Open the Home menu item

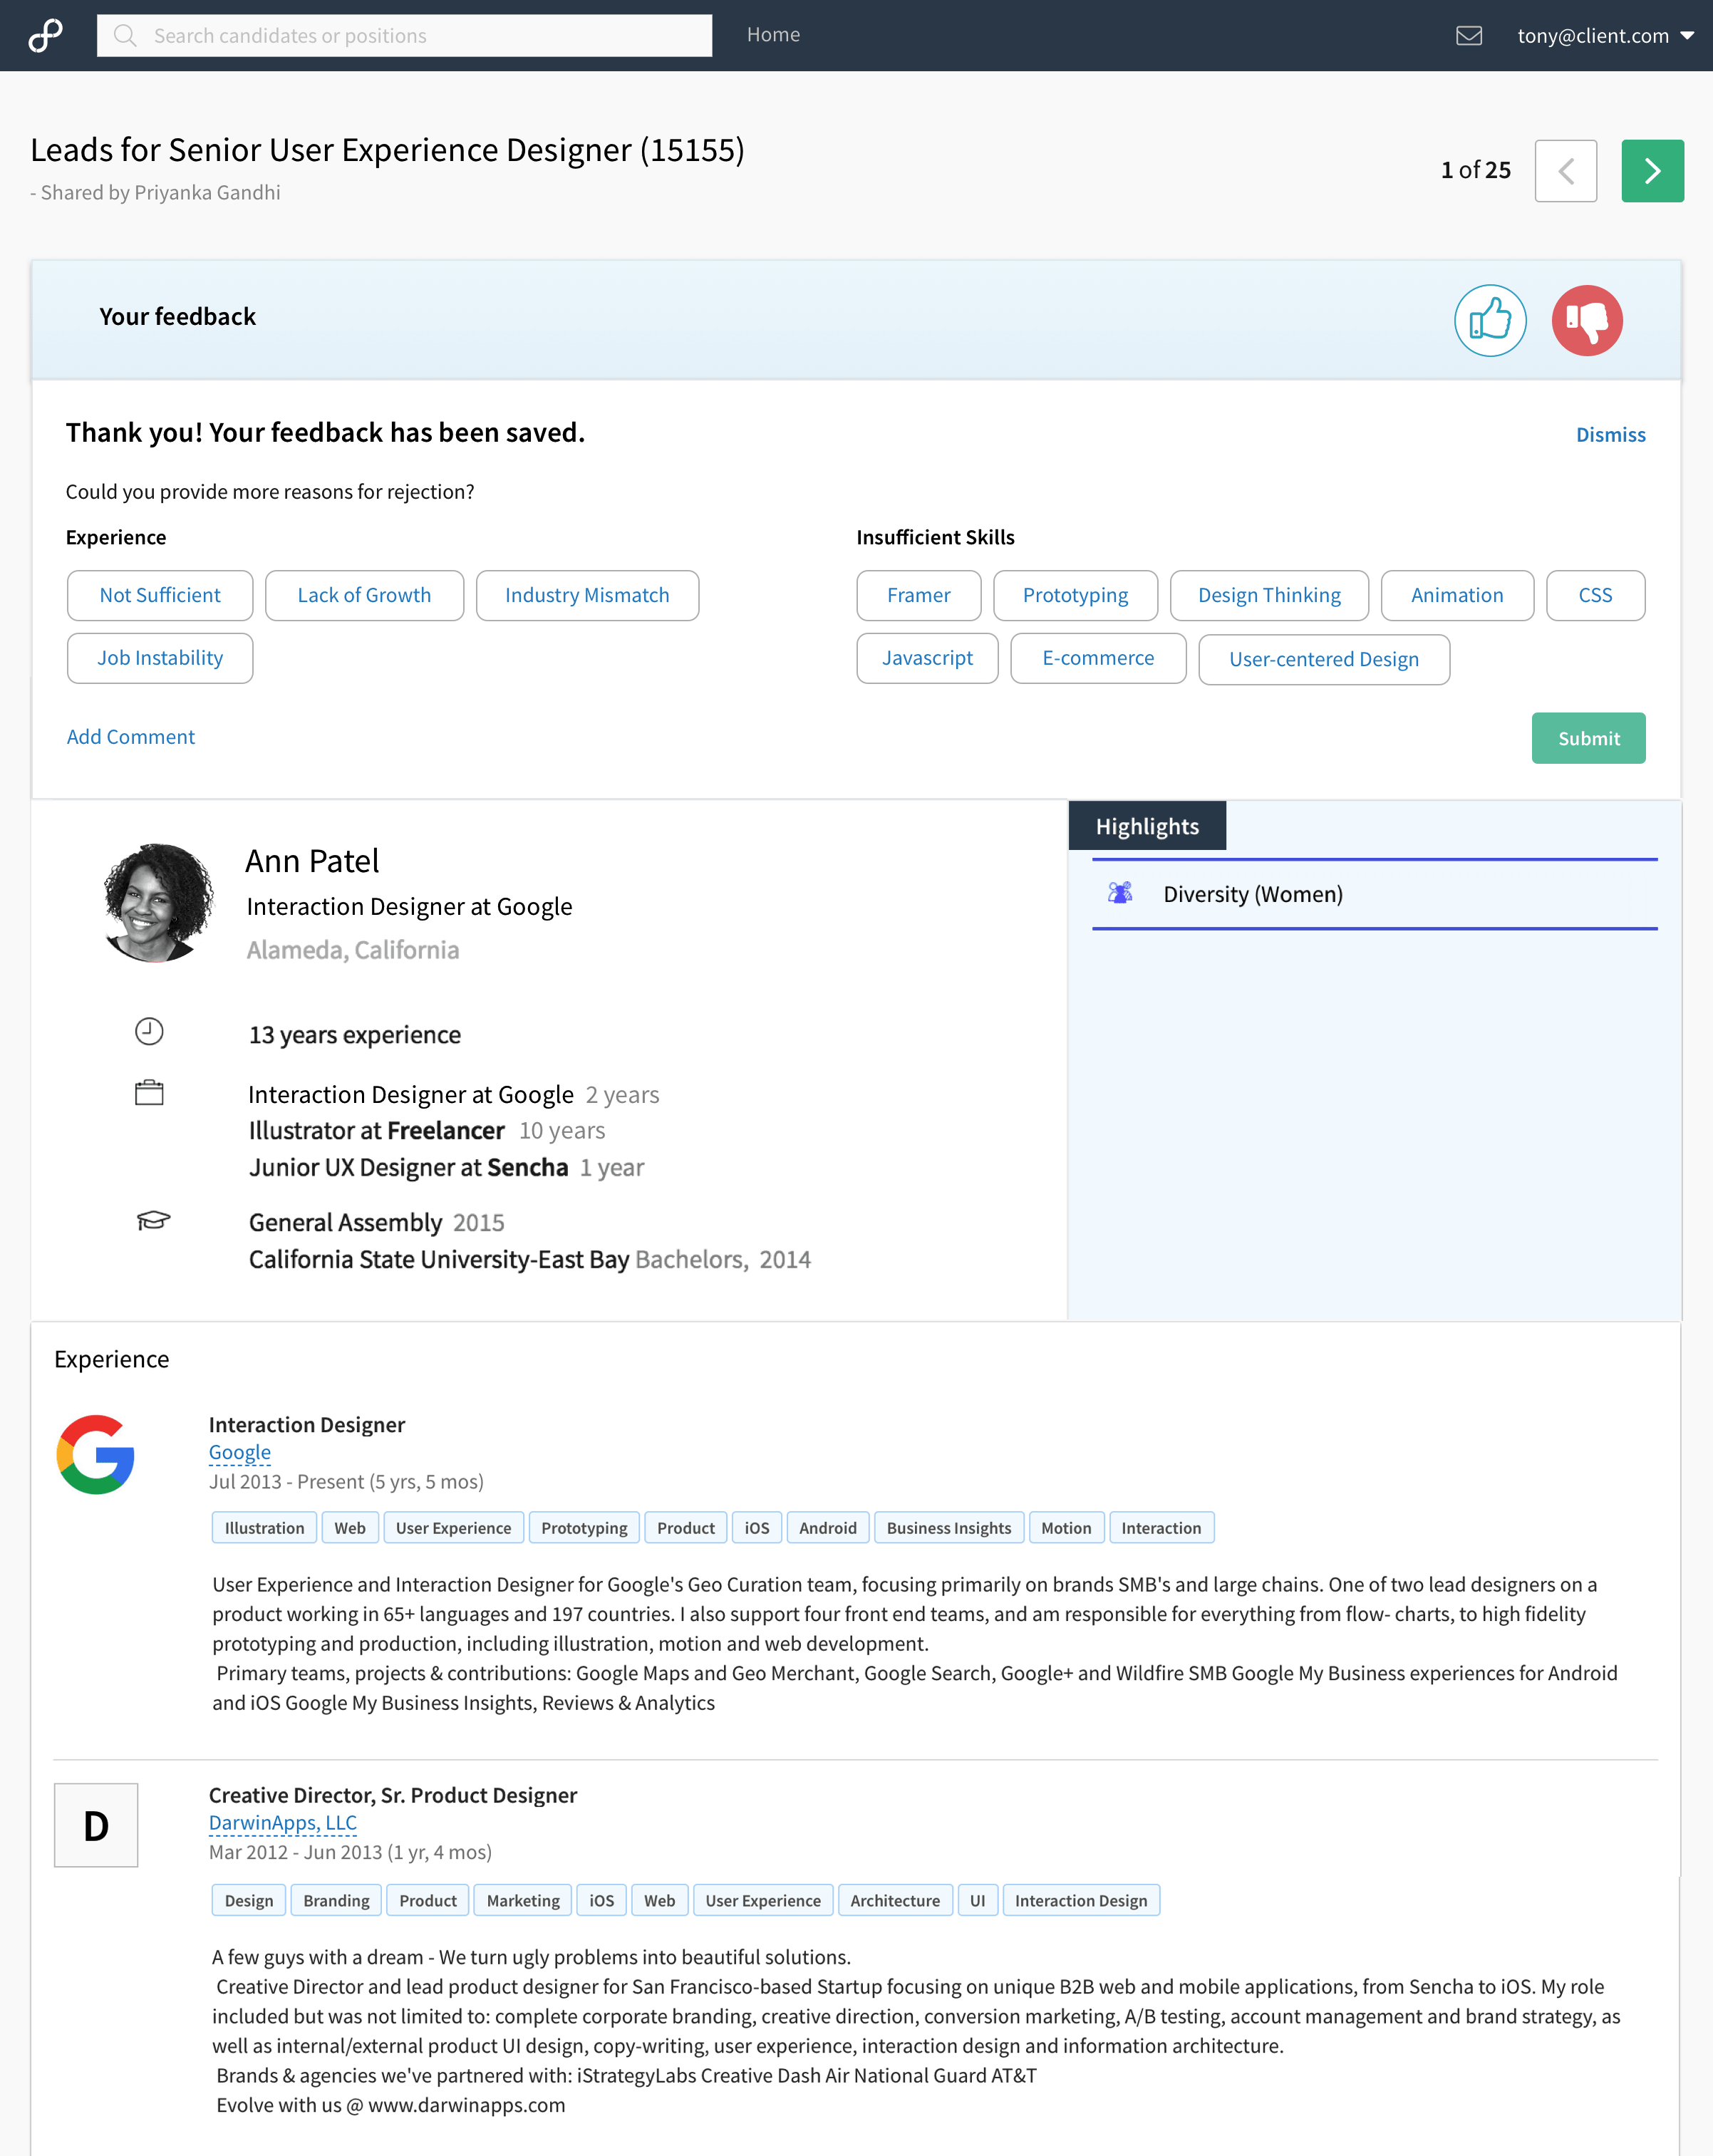tap(773, 34)
